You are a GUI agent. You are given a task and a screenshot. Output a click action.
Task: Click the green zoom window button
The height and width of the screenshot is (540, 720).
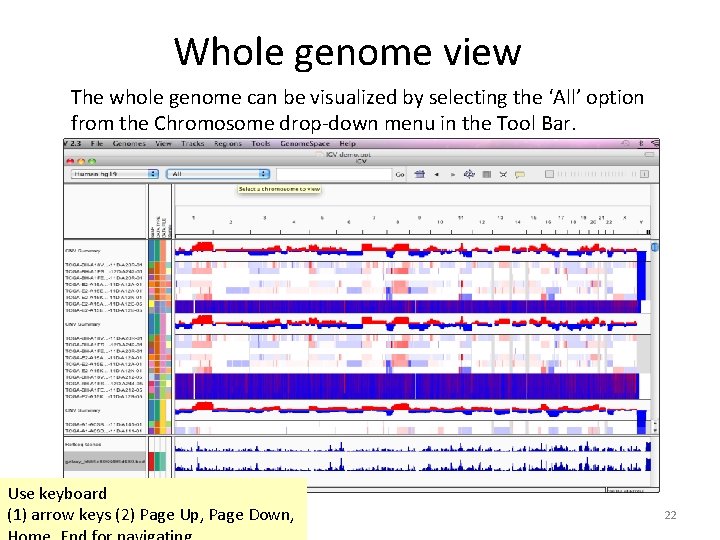tap(92, 161)
